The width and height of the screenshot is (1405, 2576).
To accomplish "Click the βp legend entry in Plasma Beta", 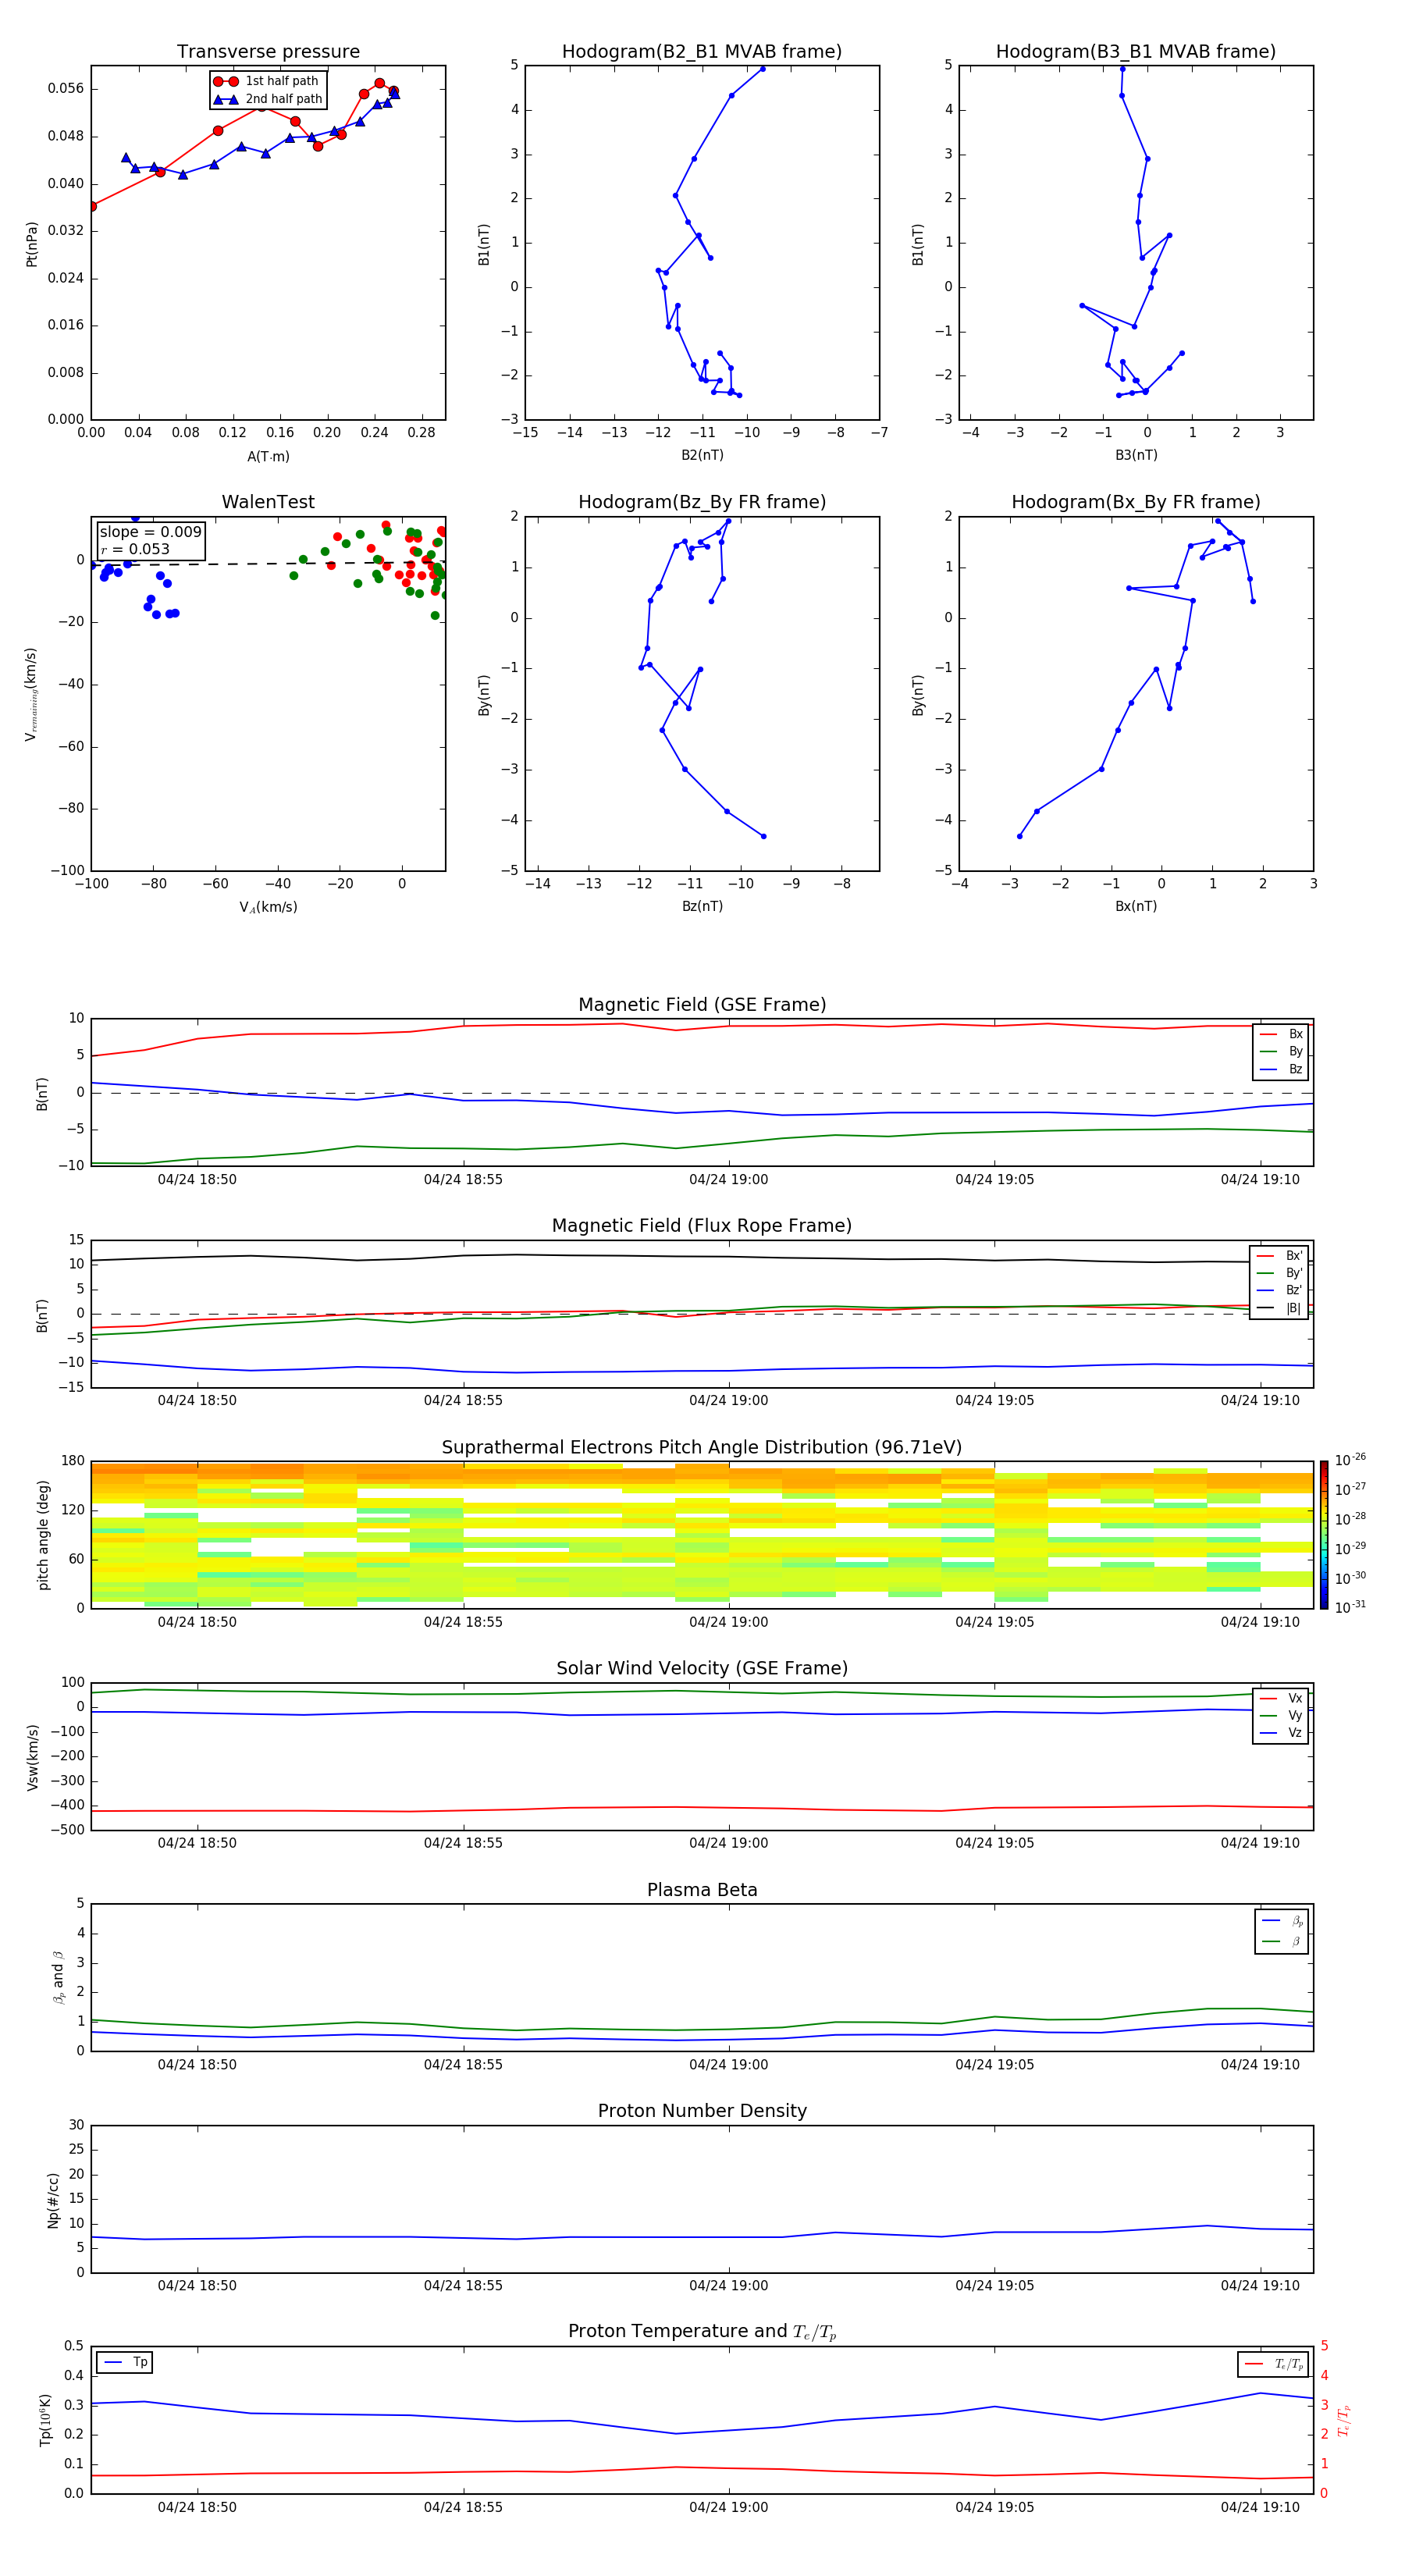I will point(1282,1921).
